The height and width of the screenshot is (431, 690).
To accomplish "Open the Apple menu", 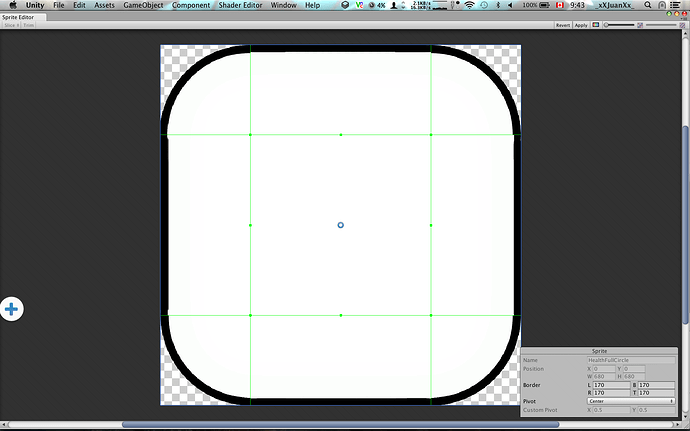I will click(13, 5).
